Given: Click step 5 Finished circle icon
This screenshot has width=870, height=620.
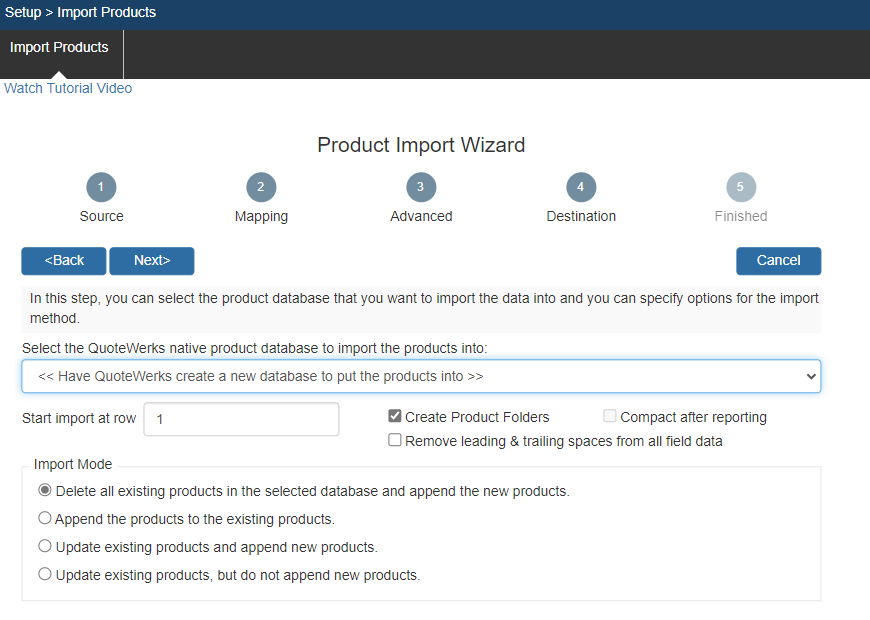Looking at the screenshot, I should click(x=741, y=187).
